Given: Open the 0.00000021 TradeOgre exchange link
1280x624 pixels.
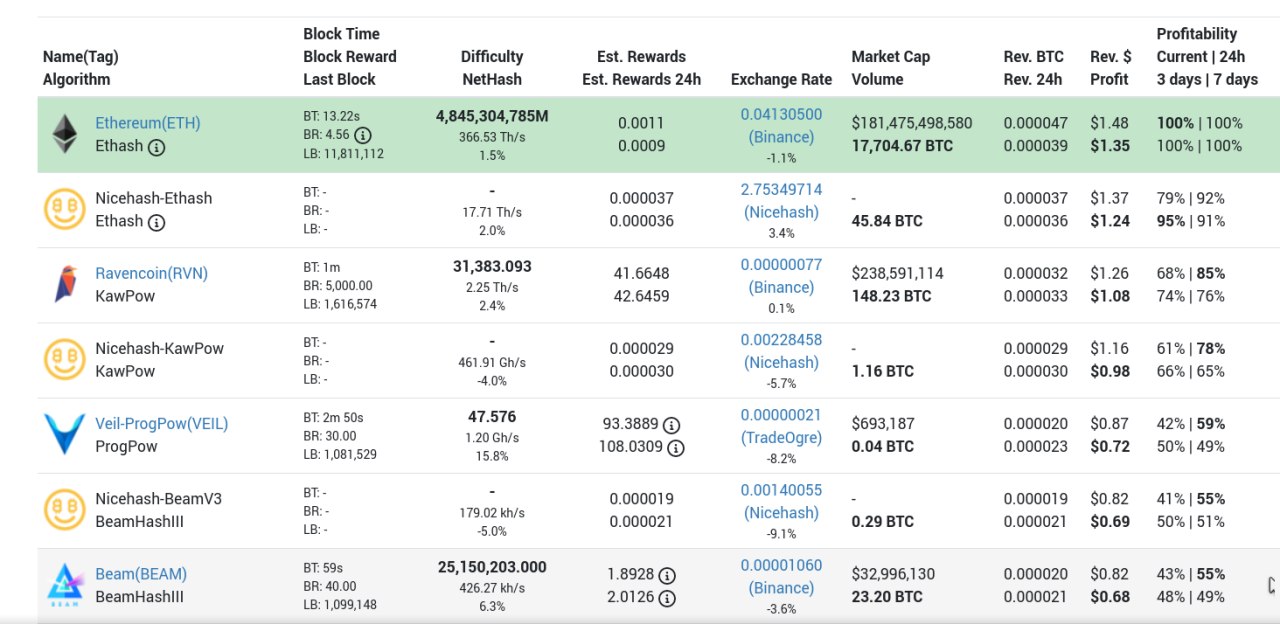Looking at the screenshot, I should click(781, 426).
